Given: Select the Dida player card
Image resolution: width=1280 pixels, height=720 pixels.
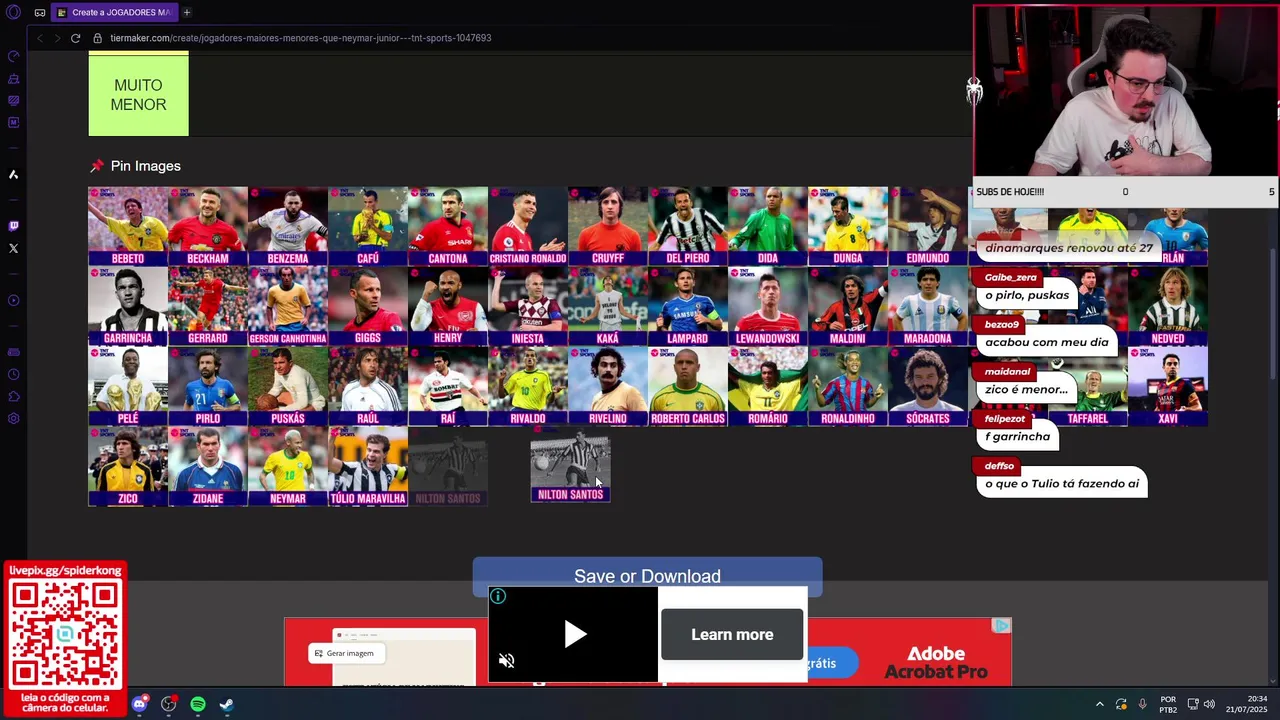Looking at the screenshot, I should pyautogui.click(x=768, y=226).
